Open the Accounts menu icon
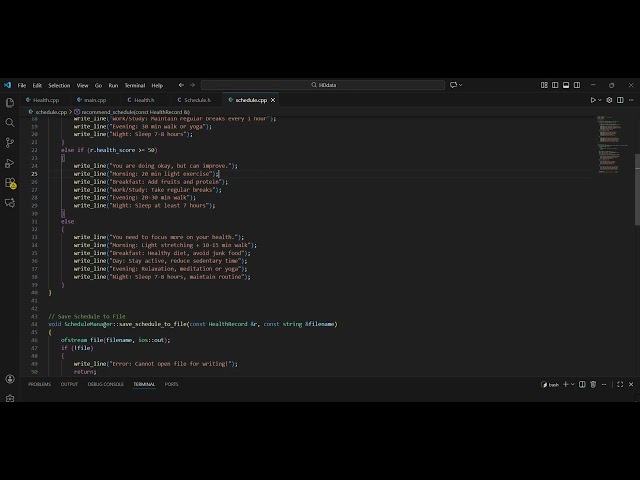640x480 pixels. pyautogui.click(x=10, y=379)
